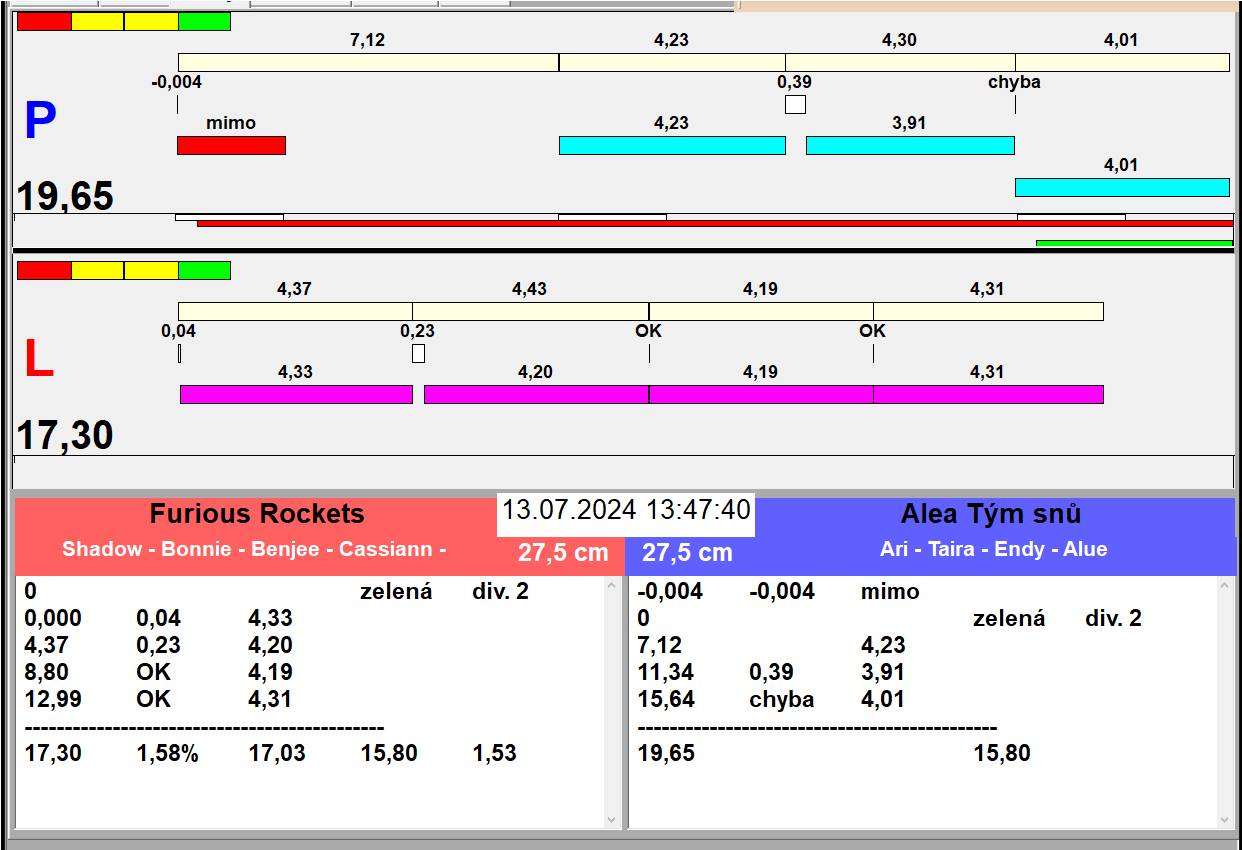Click the green start light in lane P
Viewport: 1242px width, 850px height.
(204, 21)
